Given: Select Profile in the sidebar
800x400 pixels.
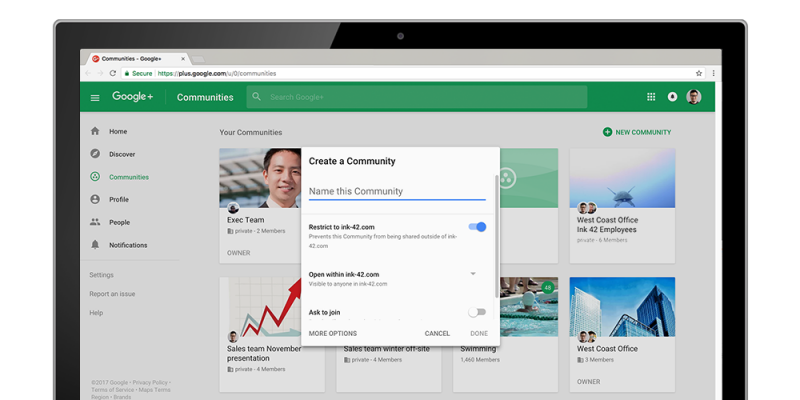Looking at the screenshot, I should [119, 199].
